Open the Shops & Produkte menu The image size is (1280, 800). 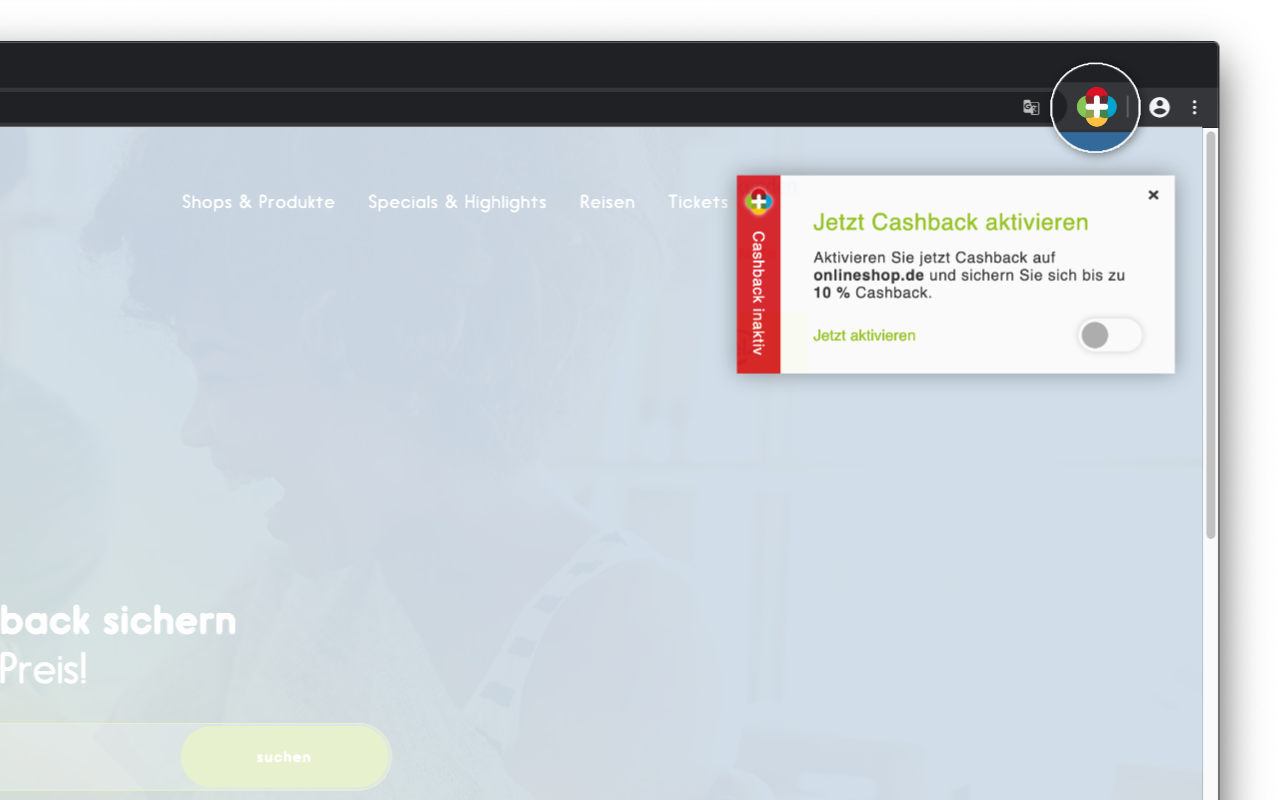coord(258,202)
